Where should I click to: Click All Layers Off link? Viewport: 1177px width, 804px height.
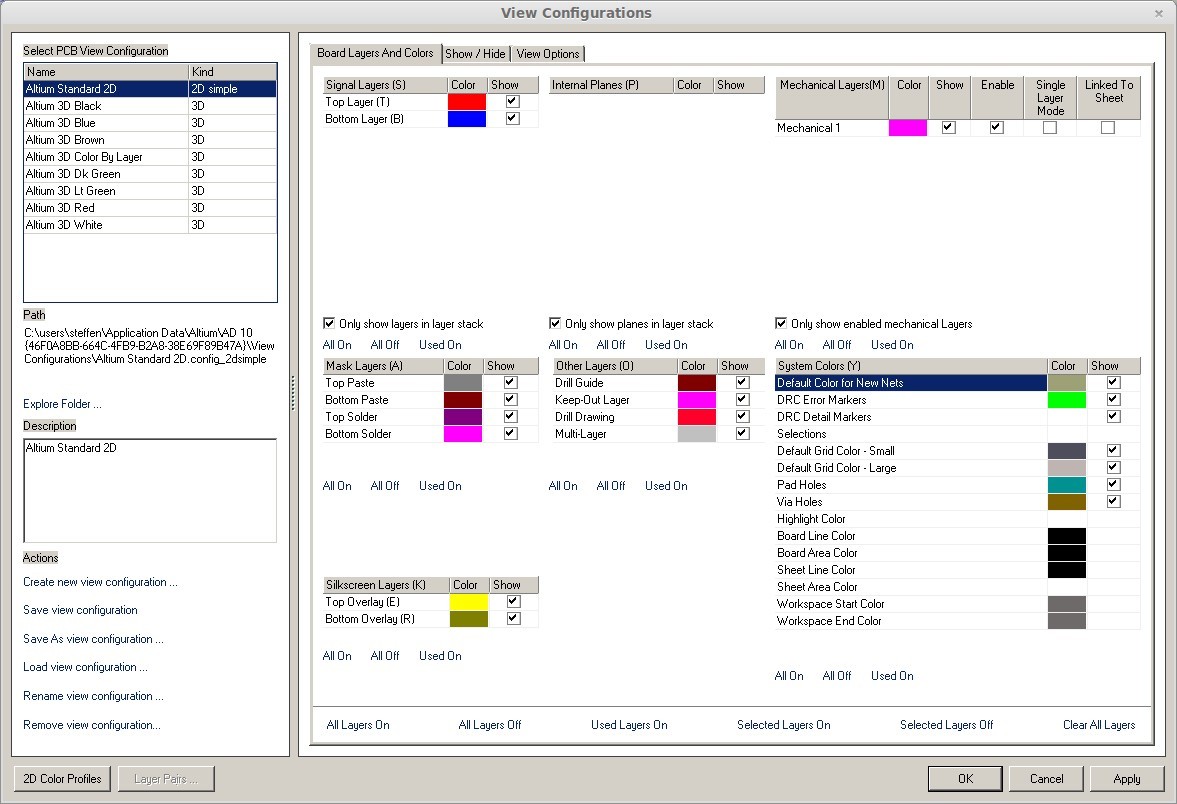(489, 724)
